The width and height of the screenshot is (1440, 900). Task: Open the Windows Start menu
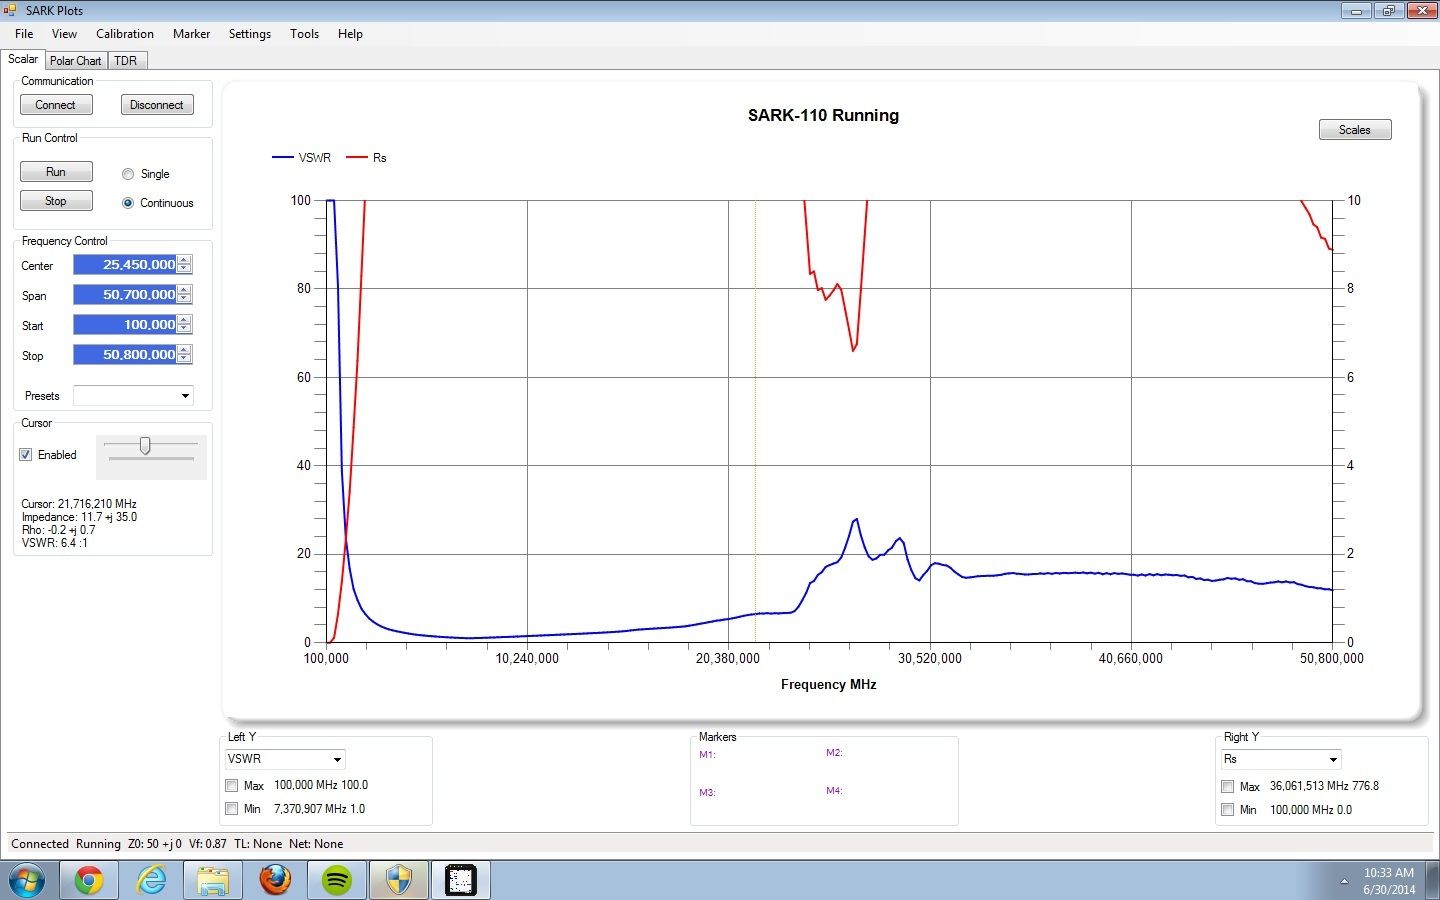27,880
